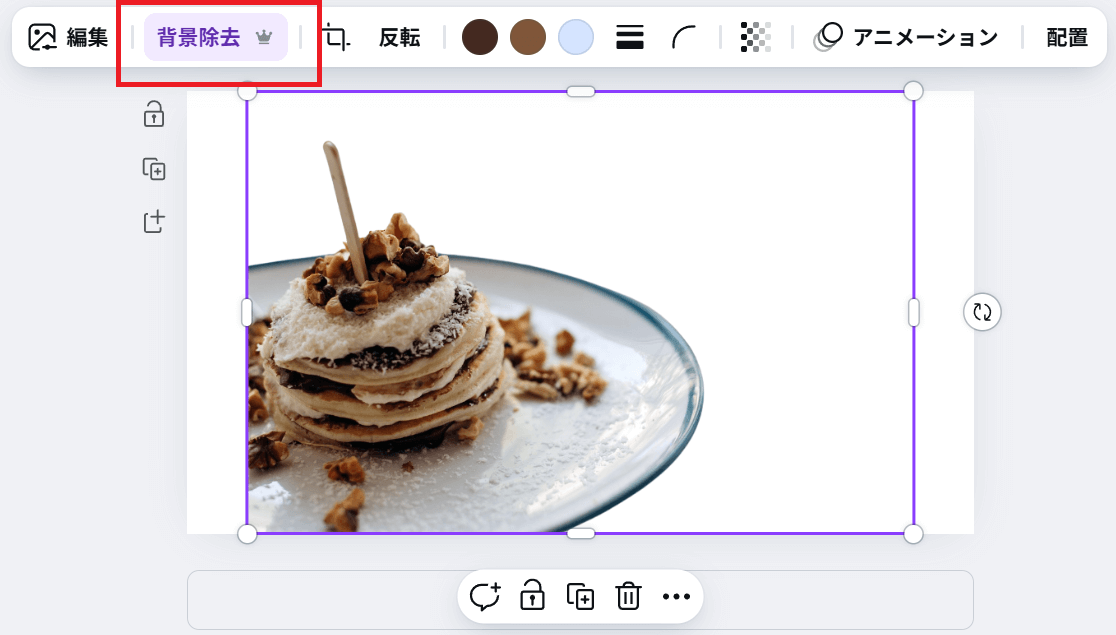1116x635 pixels.
Task: Click the duplicate page icon on left side
Action: [154, 169]
